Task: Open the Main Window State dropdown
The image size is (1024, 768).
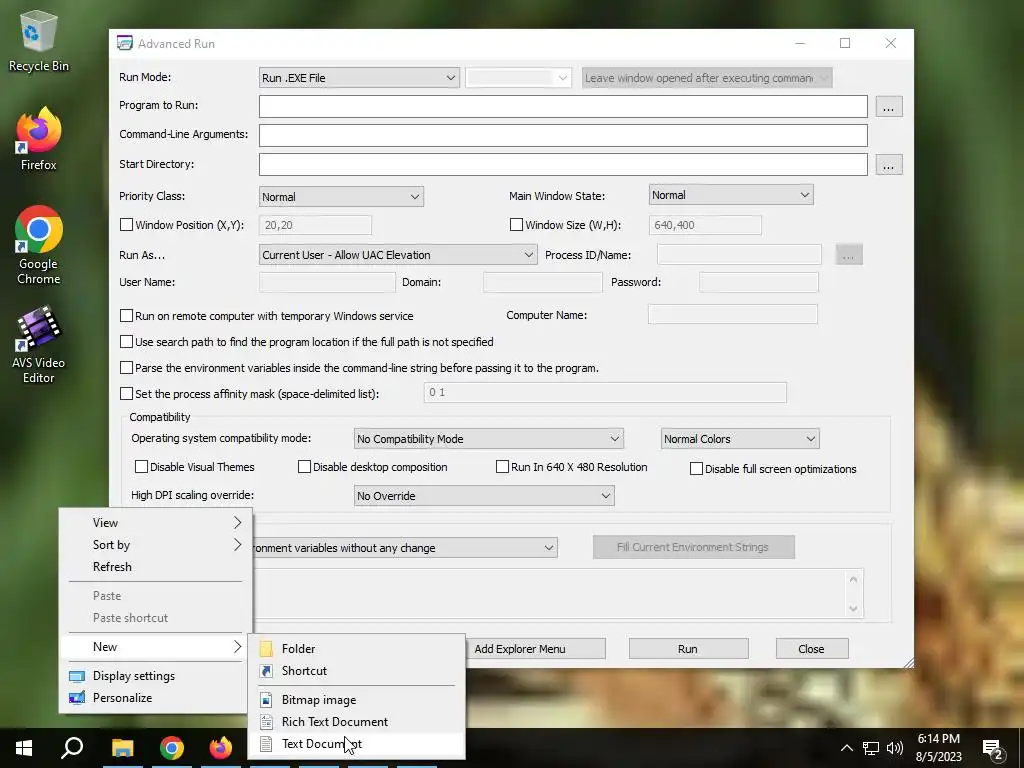Action: pos(731,195)
